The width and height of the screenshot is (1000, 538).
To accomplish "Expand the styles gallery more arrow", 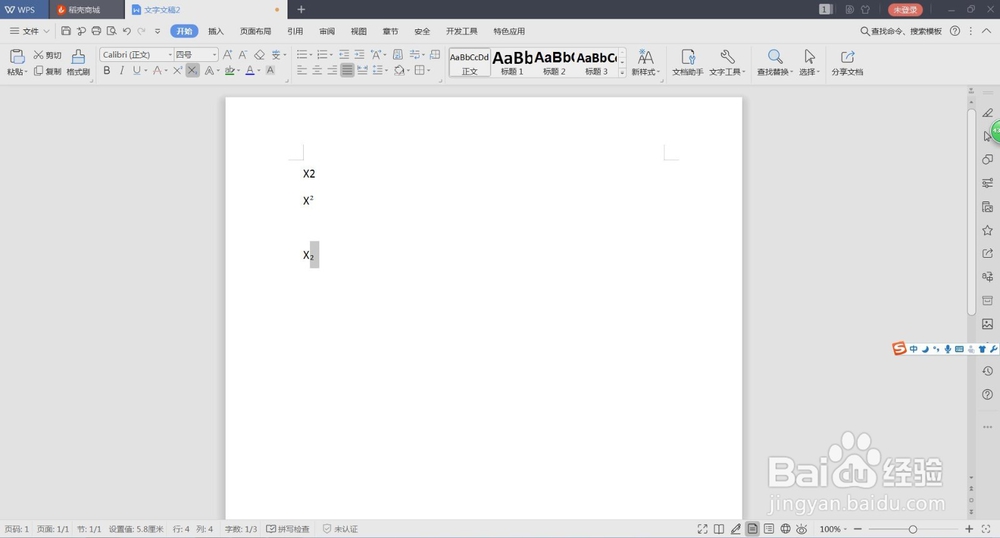I will (622, 73).
